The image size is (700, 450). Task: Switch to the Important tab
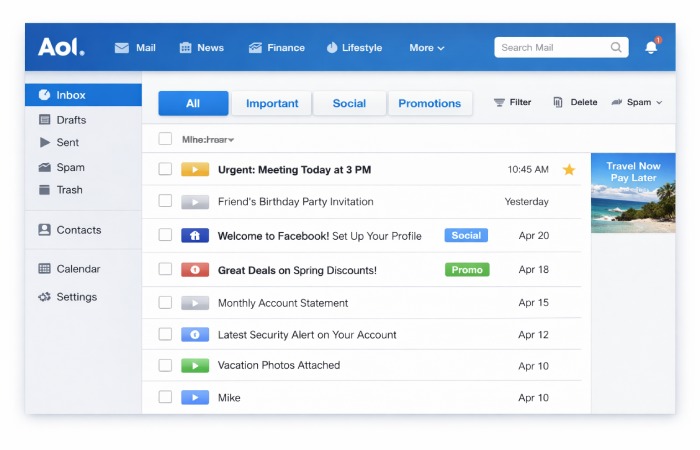[272, 103]
